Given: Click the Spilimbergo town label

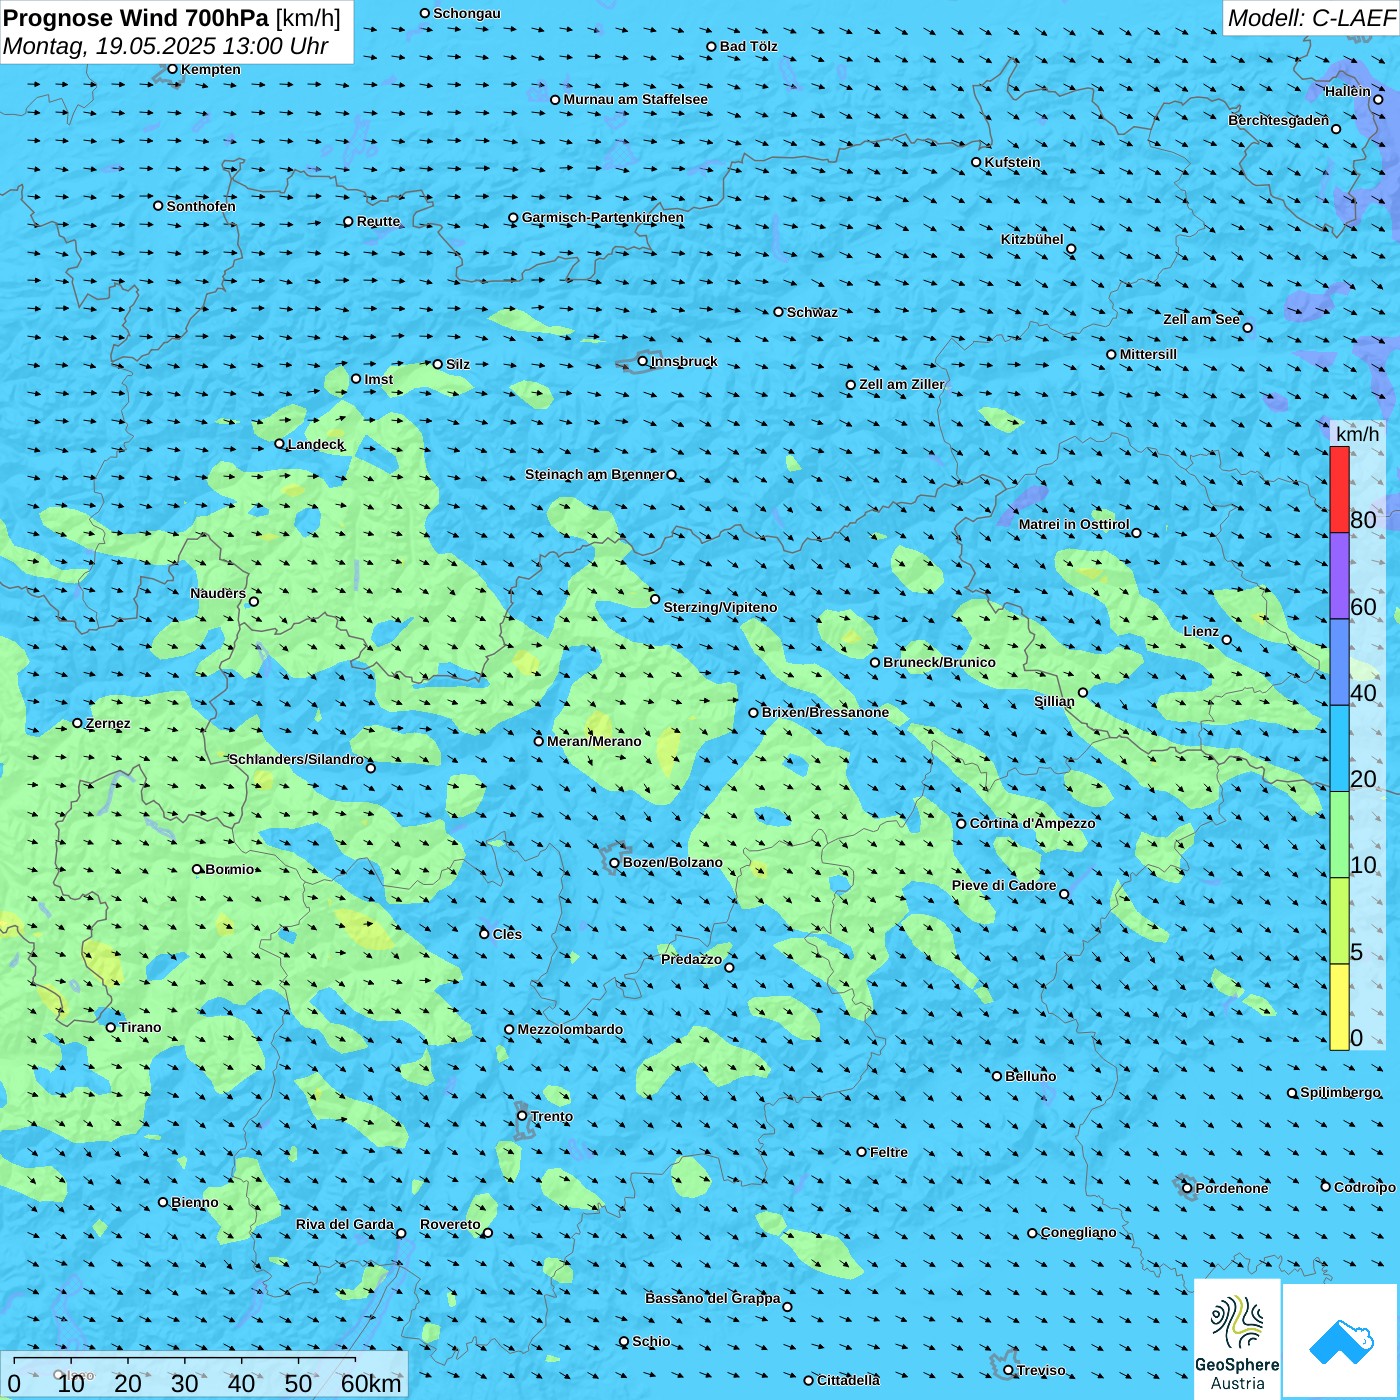Looking at the screenshot, I should tap(1340, 1092).
